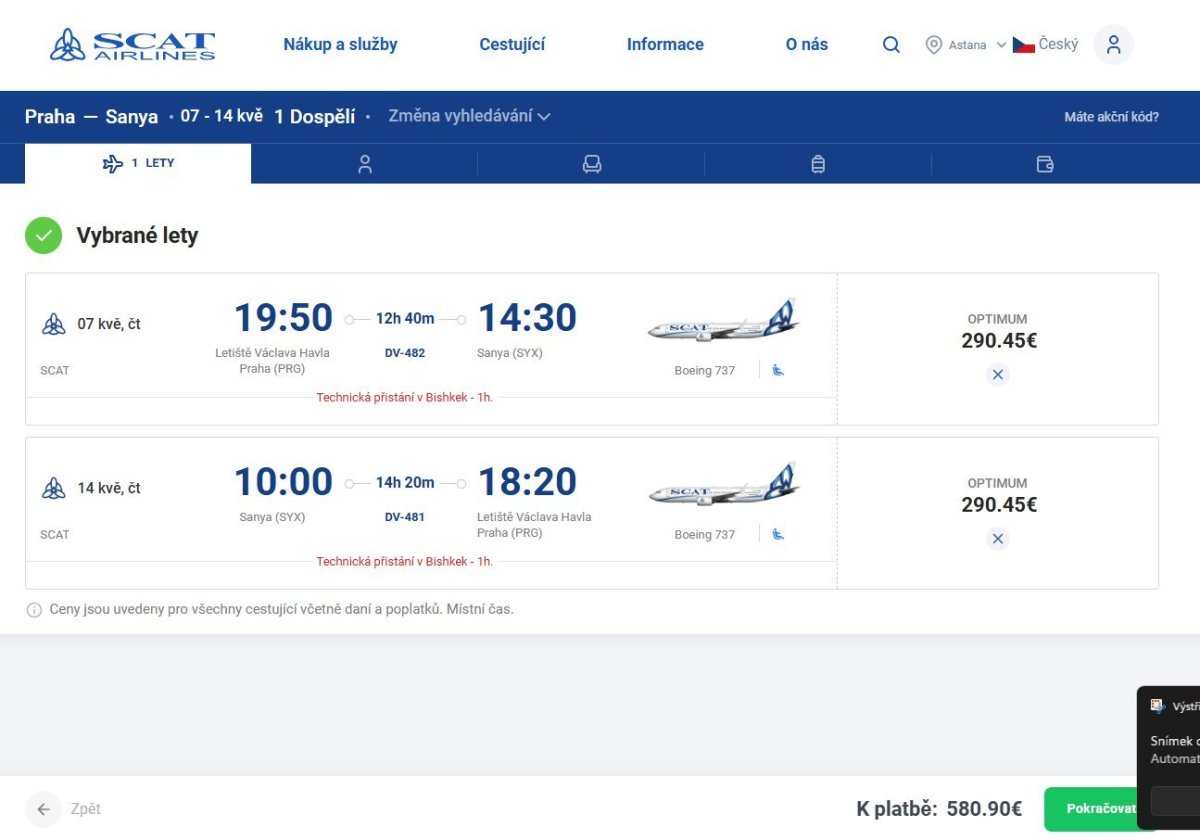
Task: Go to the payment wallet step icon
Action: [x=1045, y=164]
